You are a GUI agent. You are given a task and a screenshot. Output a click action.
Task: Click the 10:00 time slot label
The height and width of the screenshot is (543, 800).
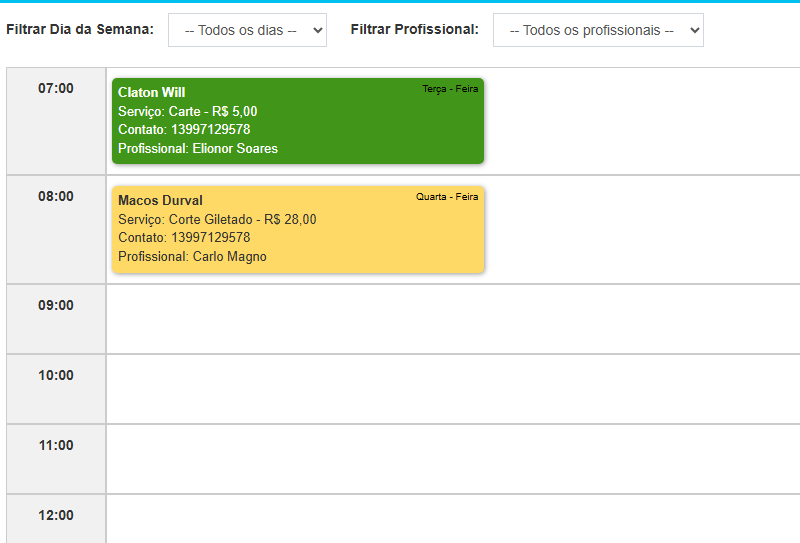click(x=56, y=375)
